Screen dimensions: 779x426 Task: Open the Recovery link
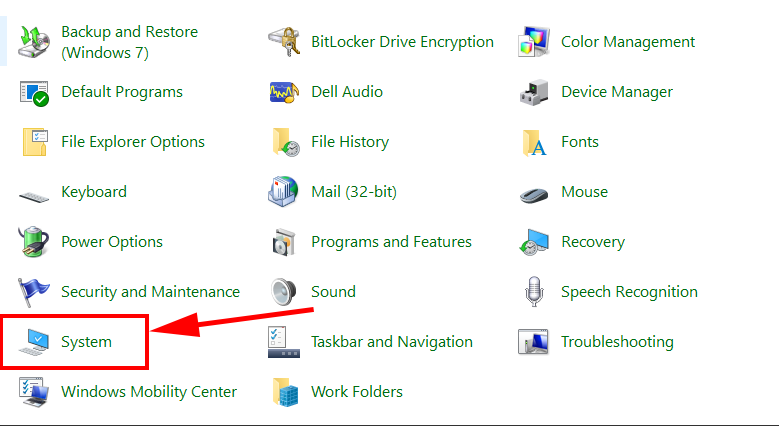(x=593, y=242)
